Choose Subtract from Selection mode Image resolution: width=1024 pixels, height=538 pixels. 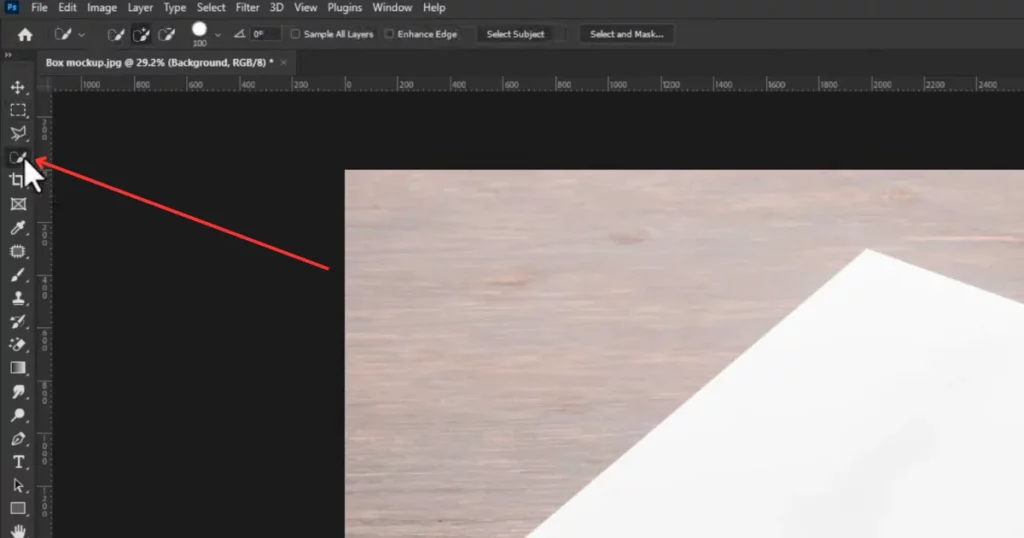167,35
